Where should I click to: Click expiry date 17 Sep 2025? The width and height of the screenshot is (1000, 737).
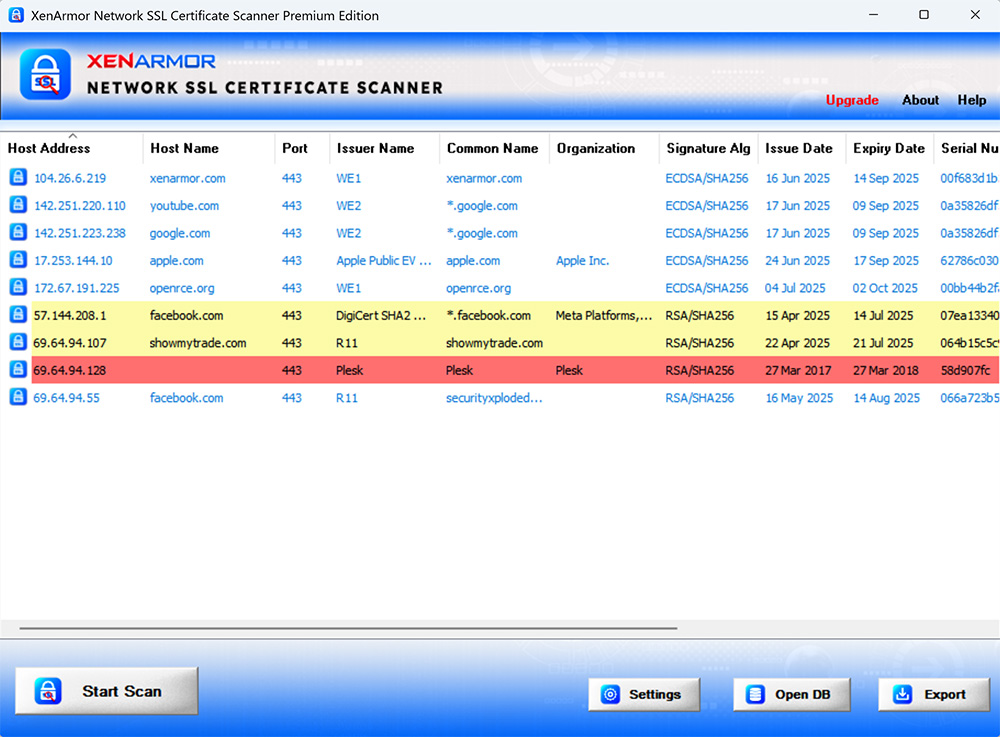(886, 261)
